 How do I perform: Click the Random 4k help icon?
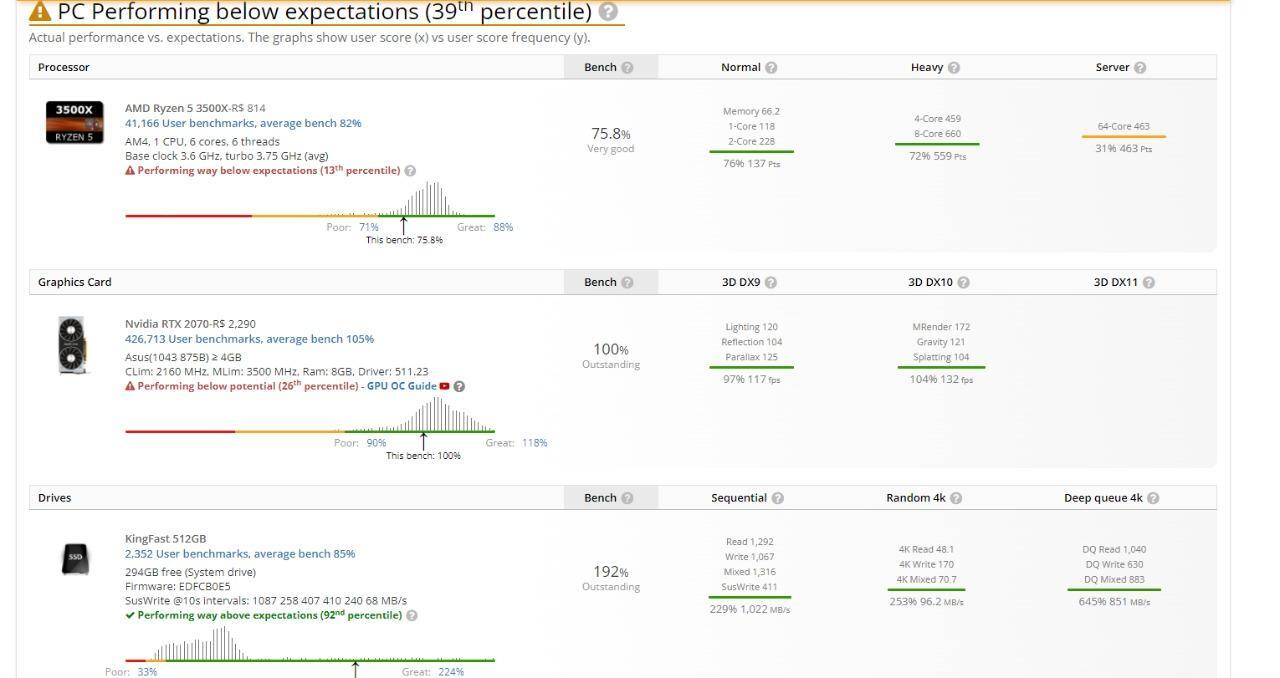pos(956,498)
